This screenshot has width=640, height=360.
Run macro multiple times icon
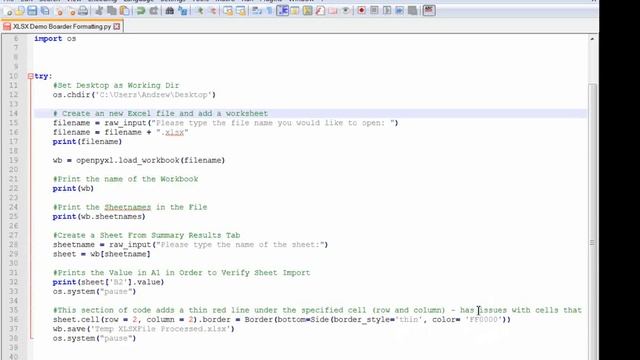(x=399, y=11)
